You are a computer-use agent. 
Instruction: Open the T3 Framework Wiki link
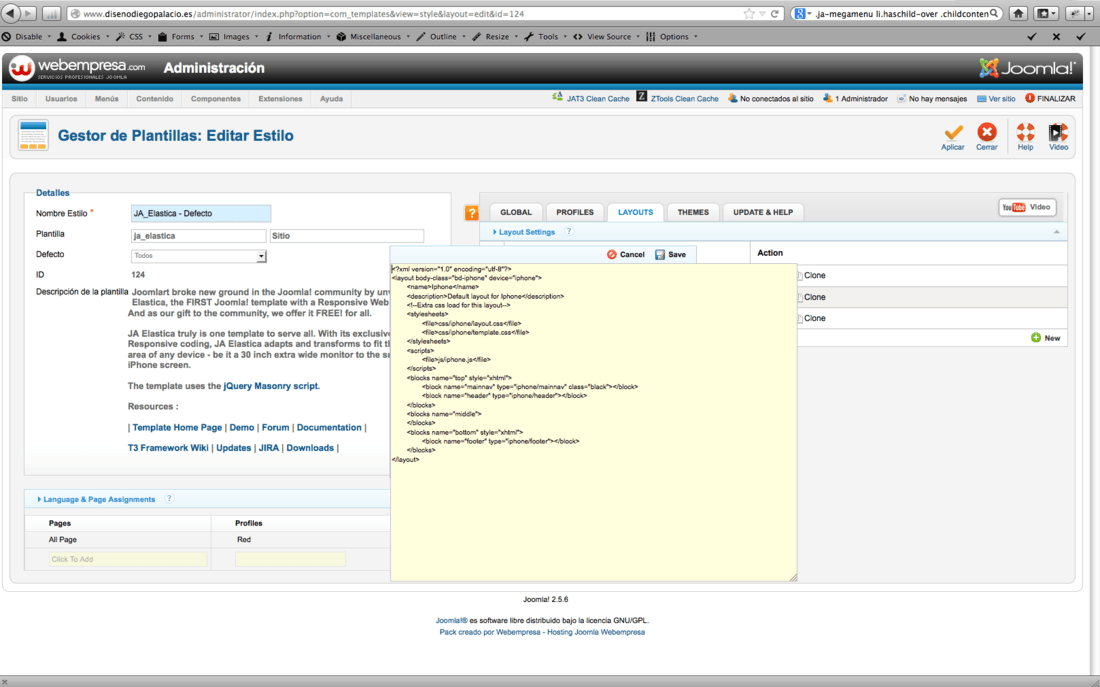tap(168, 448)
